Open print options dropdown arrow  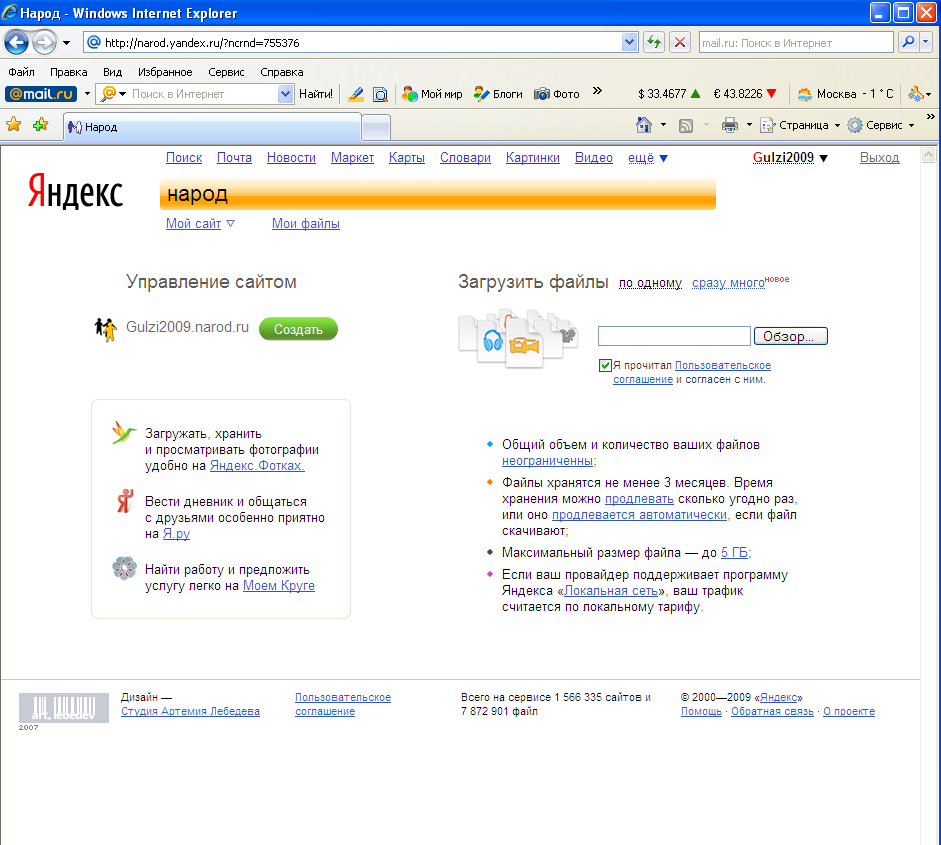point(749,125)
